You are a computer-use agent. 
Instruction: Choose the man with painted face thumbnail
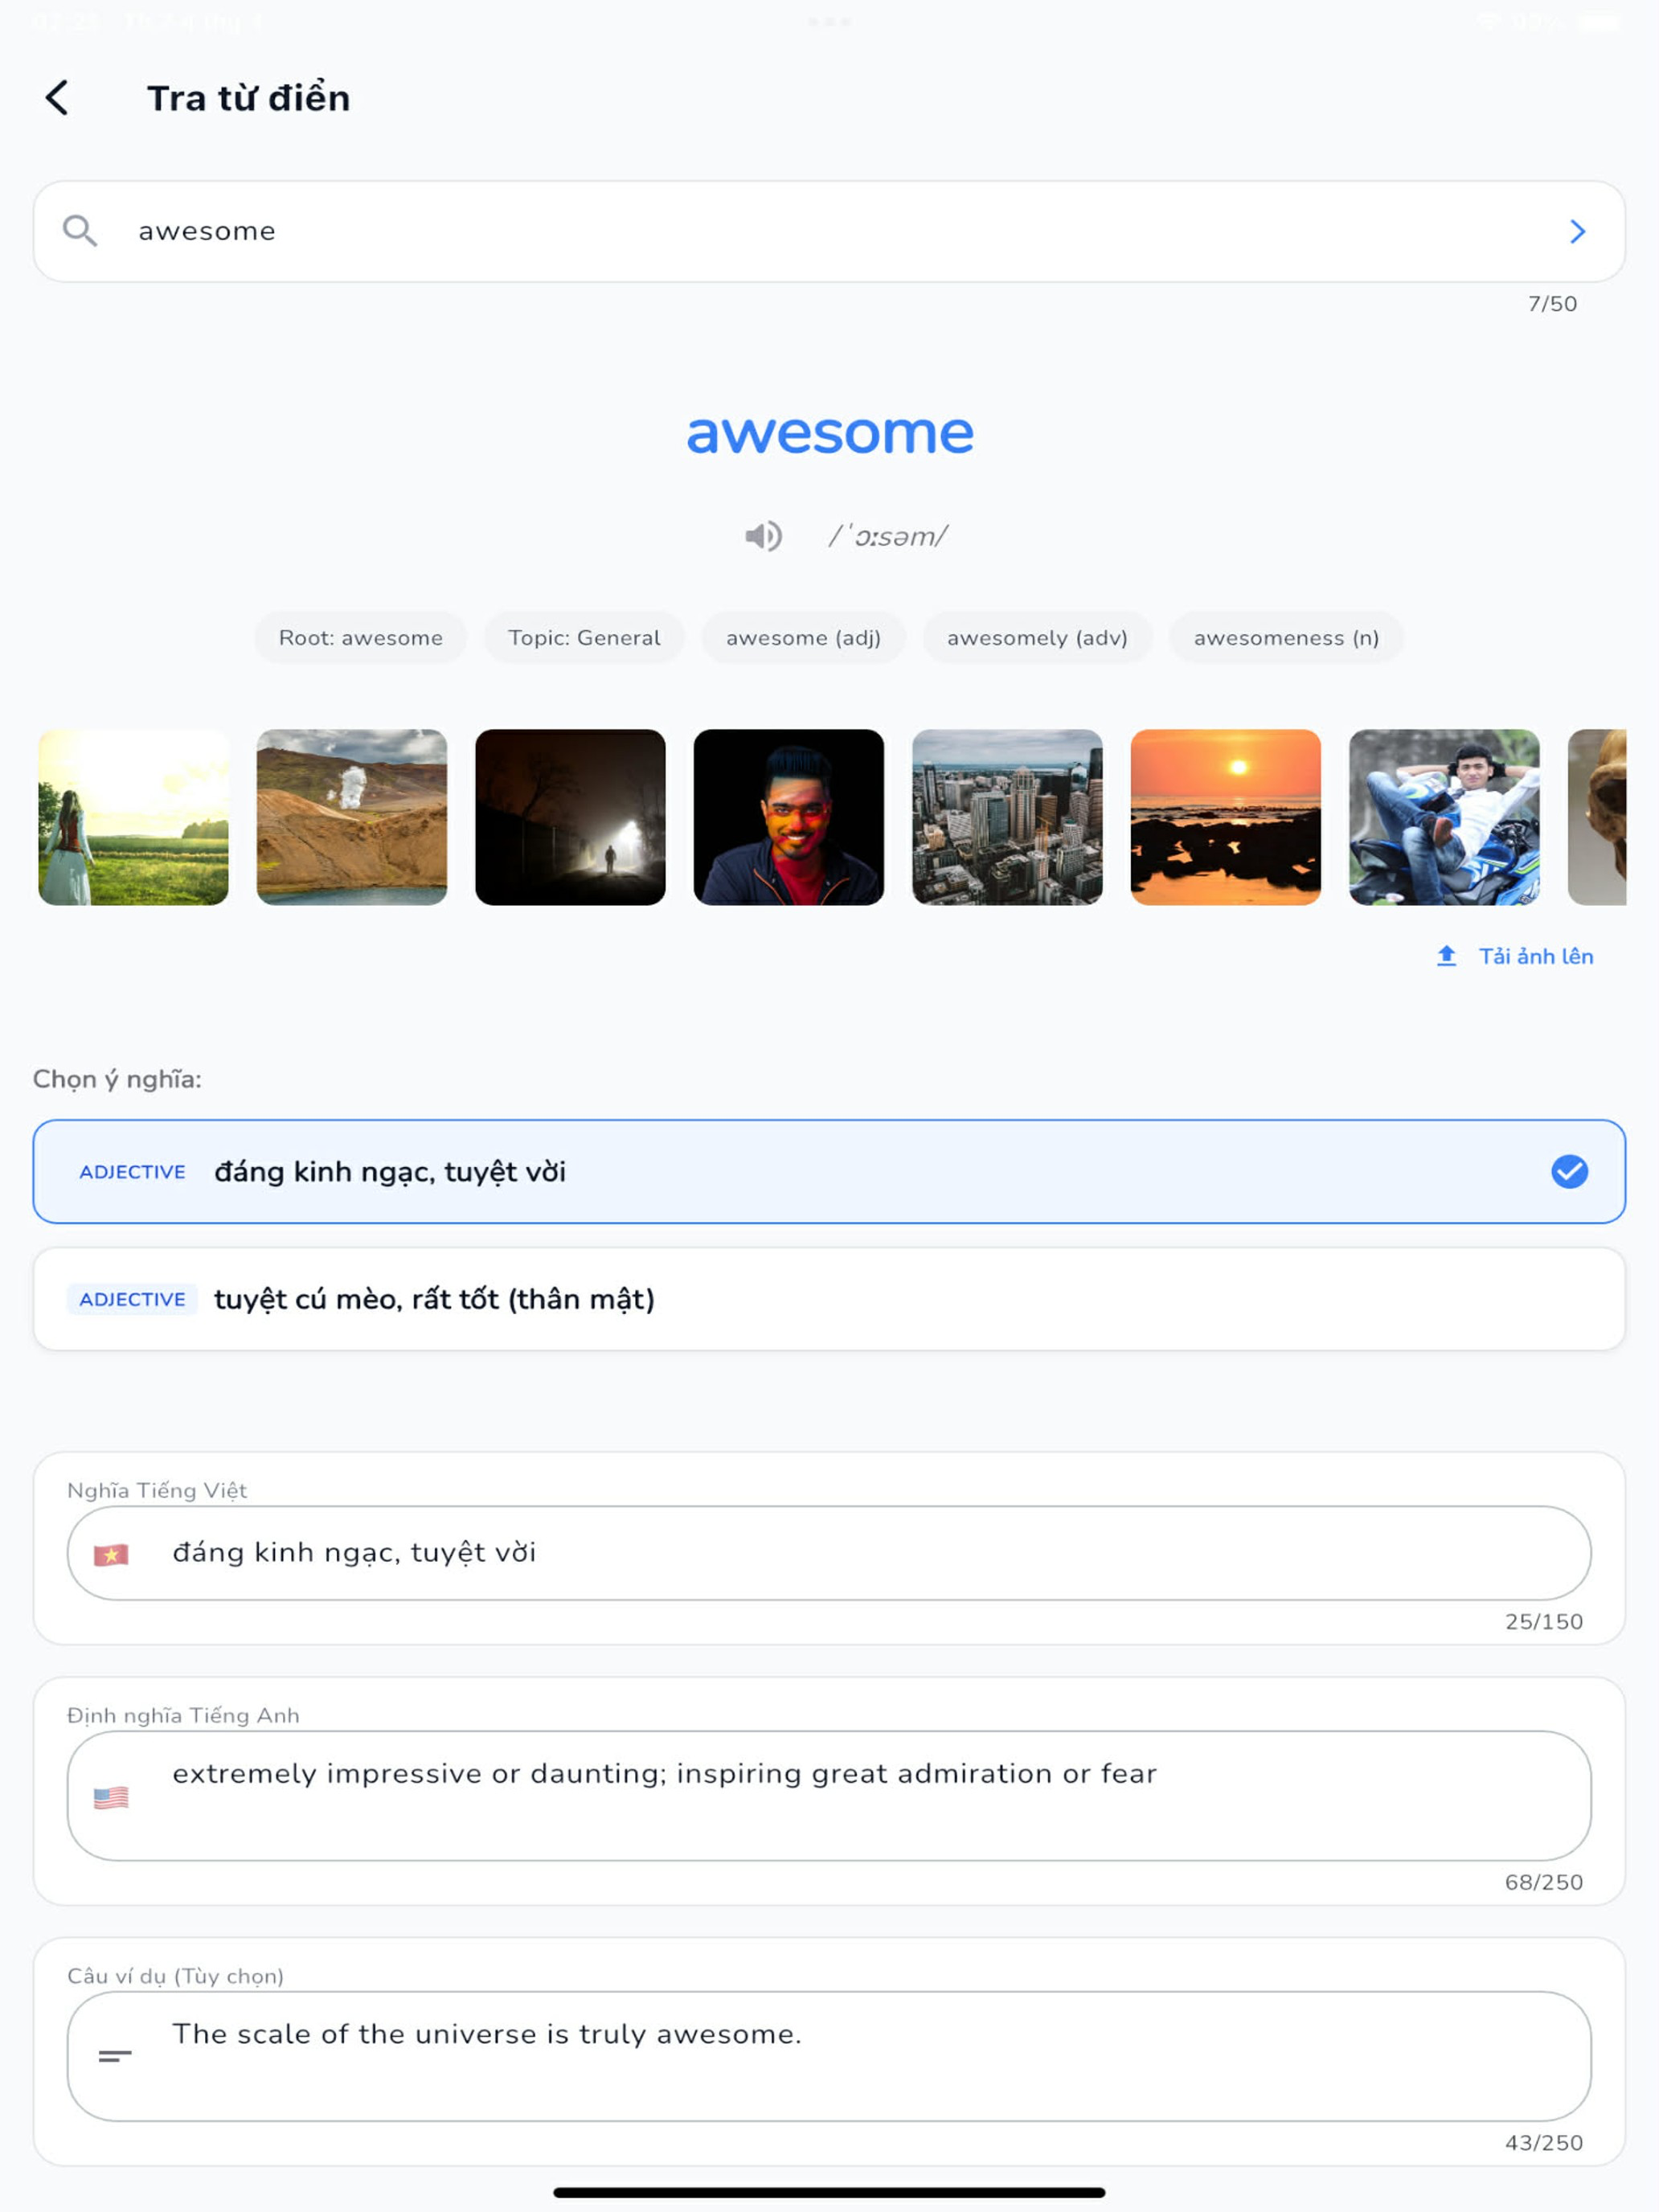789,817
